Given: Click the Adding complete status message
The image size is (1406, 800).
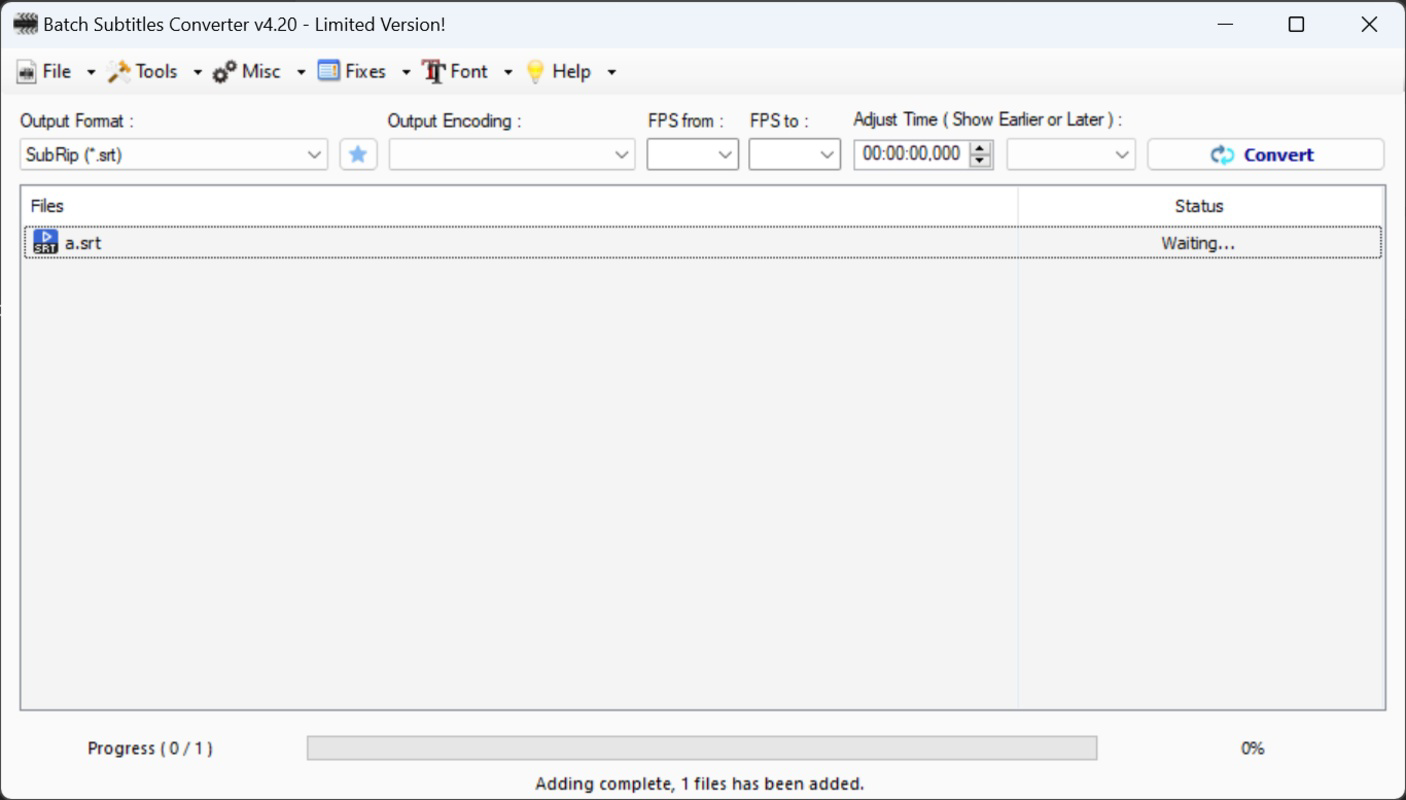Looking at the screenshot, I should pos(700,783).
